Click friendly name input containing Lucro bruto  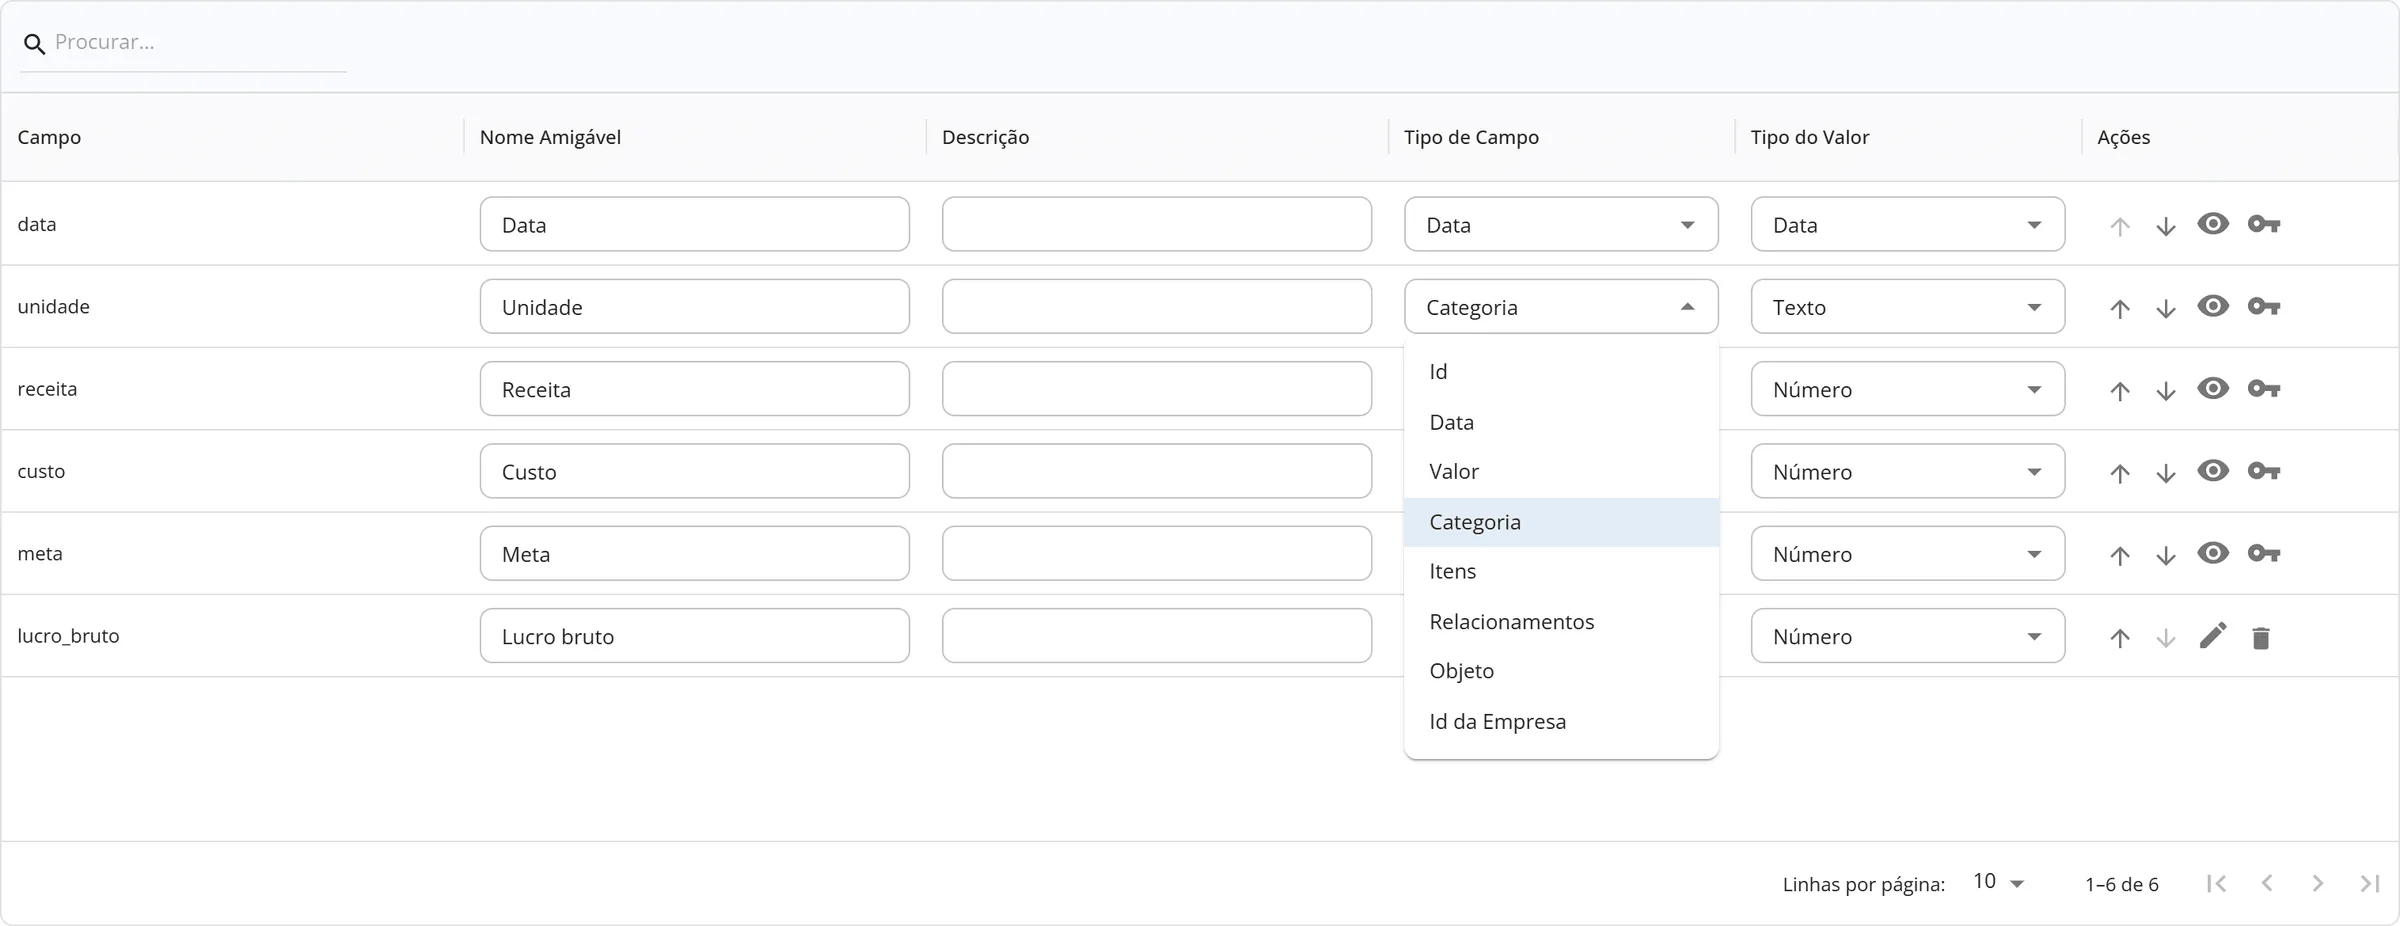coord(694,636)
